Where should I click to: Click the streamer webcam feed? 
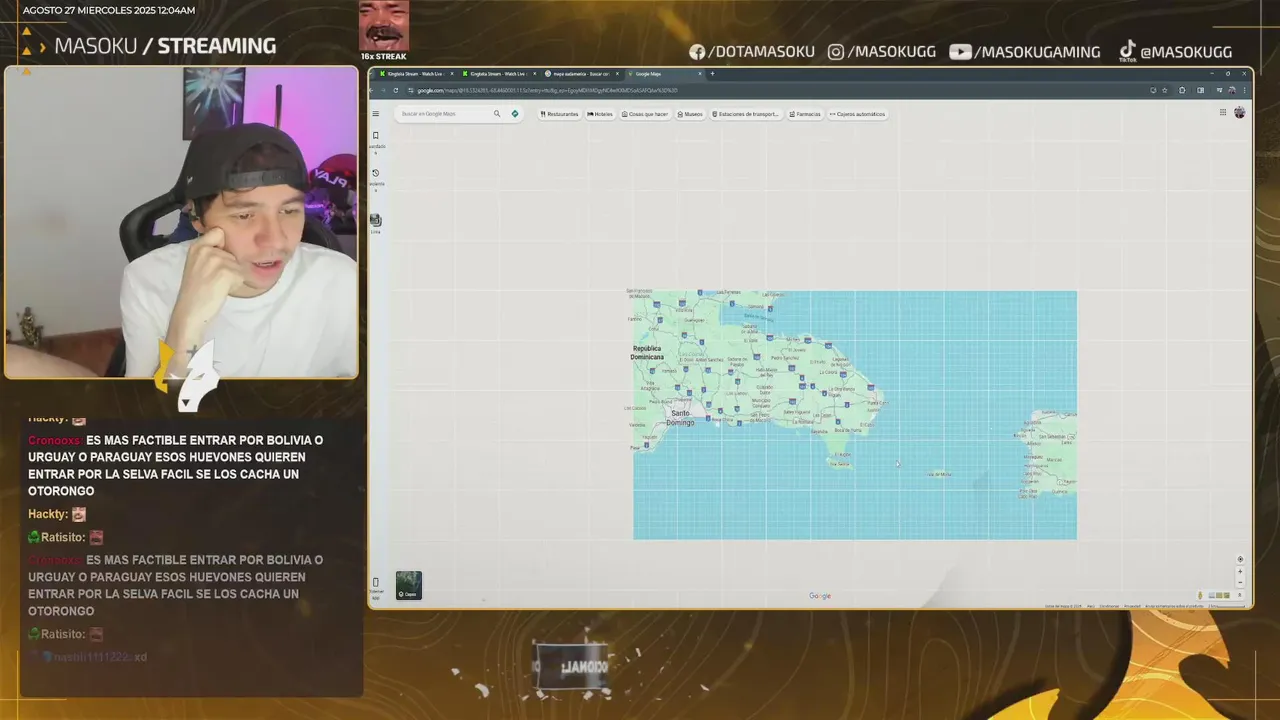pos(182,222)
